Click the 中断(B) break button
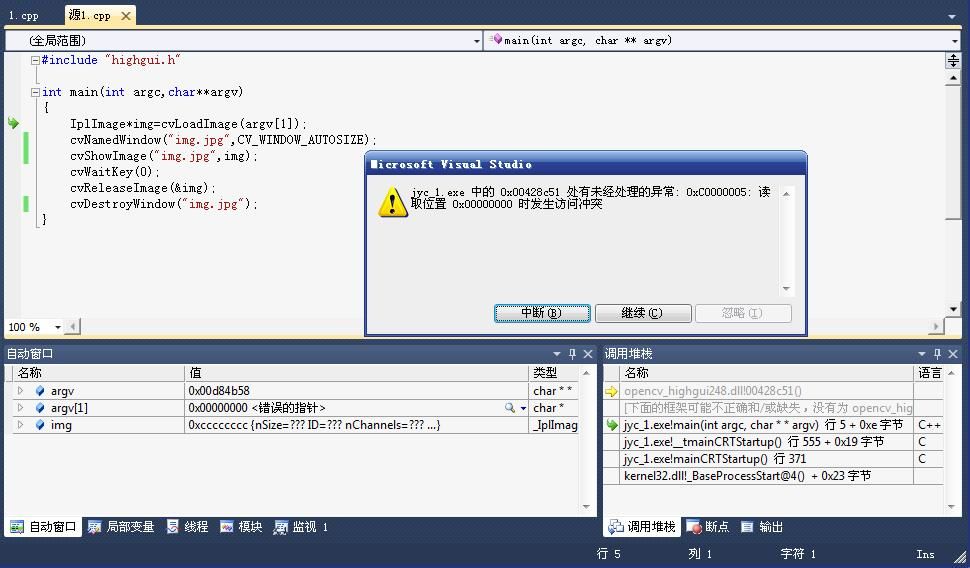The height and width of the screenshot is (568, 970). click(x=542, y=313)
